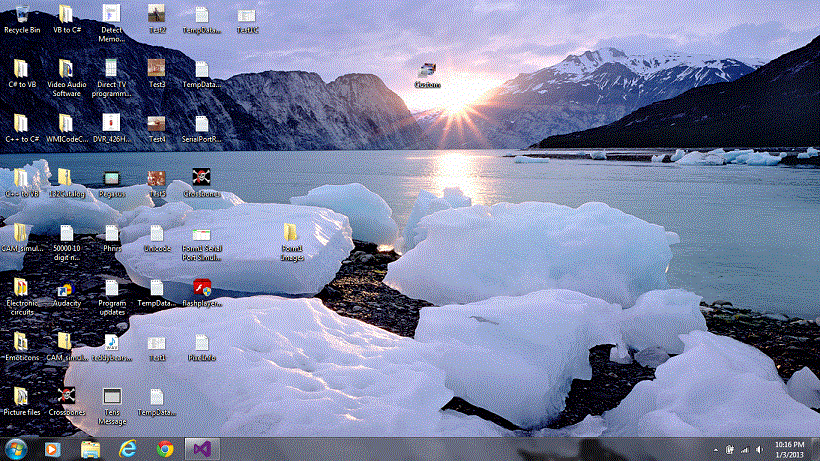Select the Detect Memo... document icon
The width and height of the screenshot is (820, 461).
coord(111,24)
